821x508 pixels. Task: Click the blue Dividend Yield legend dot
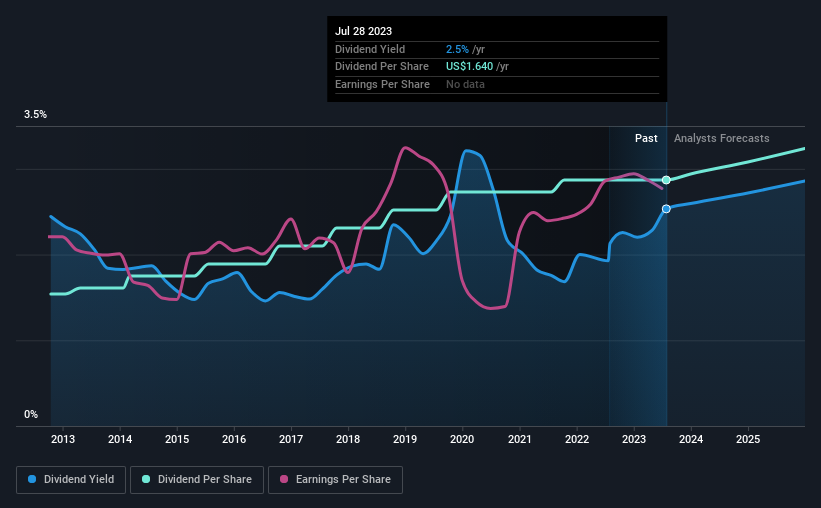(32, 479)
